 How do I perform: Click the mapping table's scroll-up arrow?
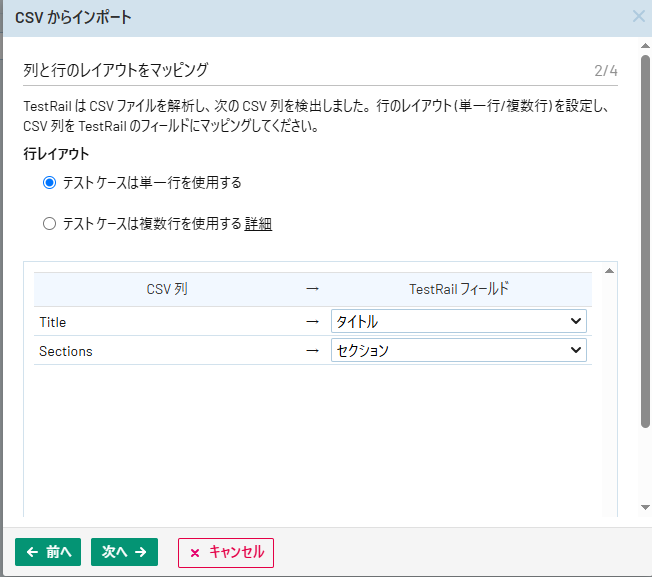tap(610, 270)
